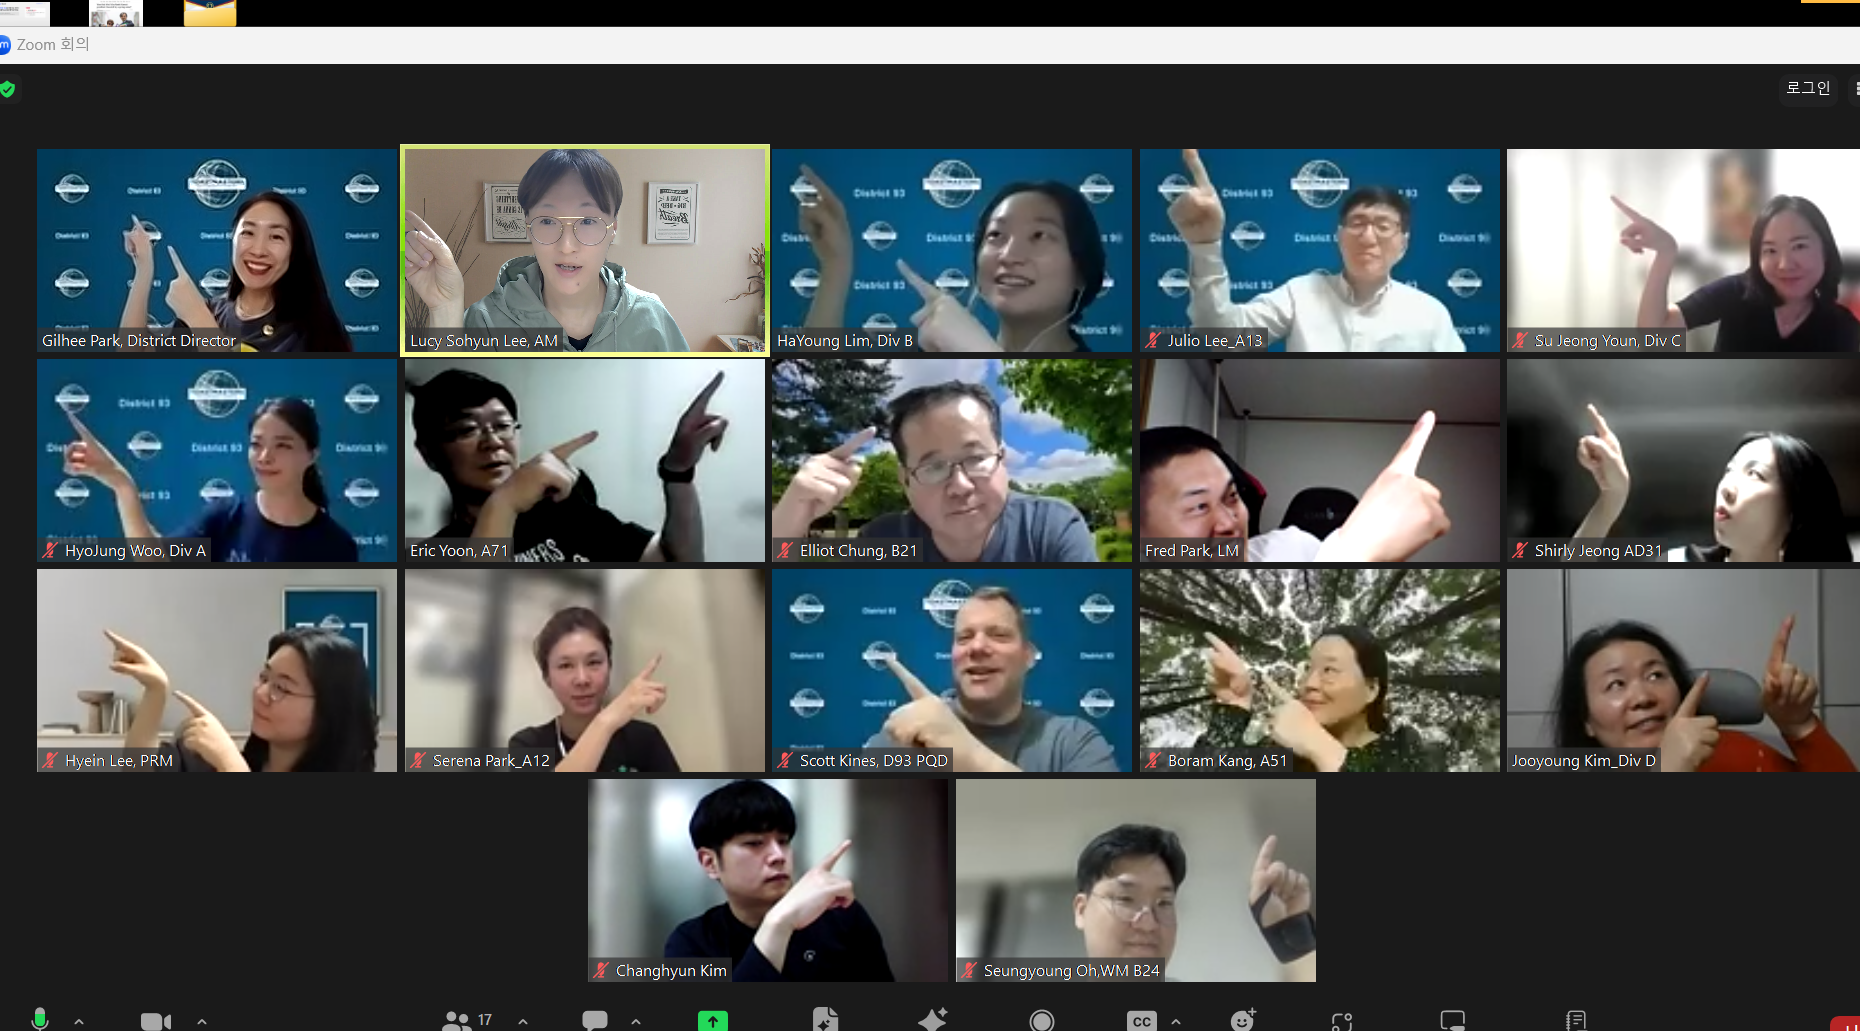
Task: Open the Chat panel
Action: (x=595, y=1020)
